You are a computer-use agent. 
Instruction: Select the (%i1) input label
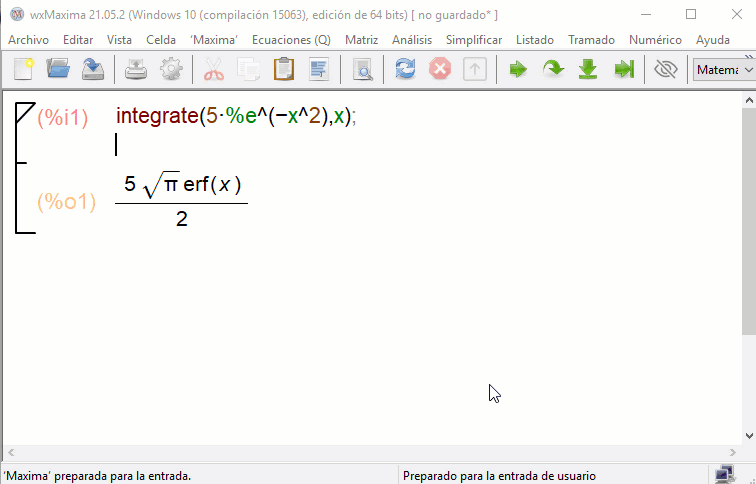point(63,117)
